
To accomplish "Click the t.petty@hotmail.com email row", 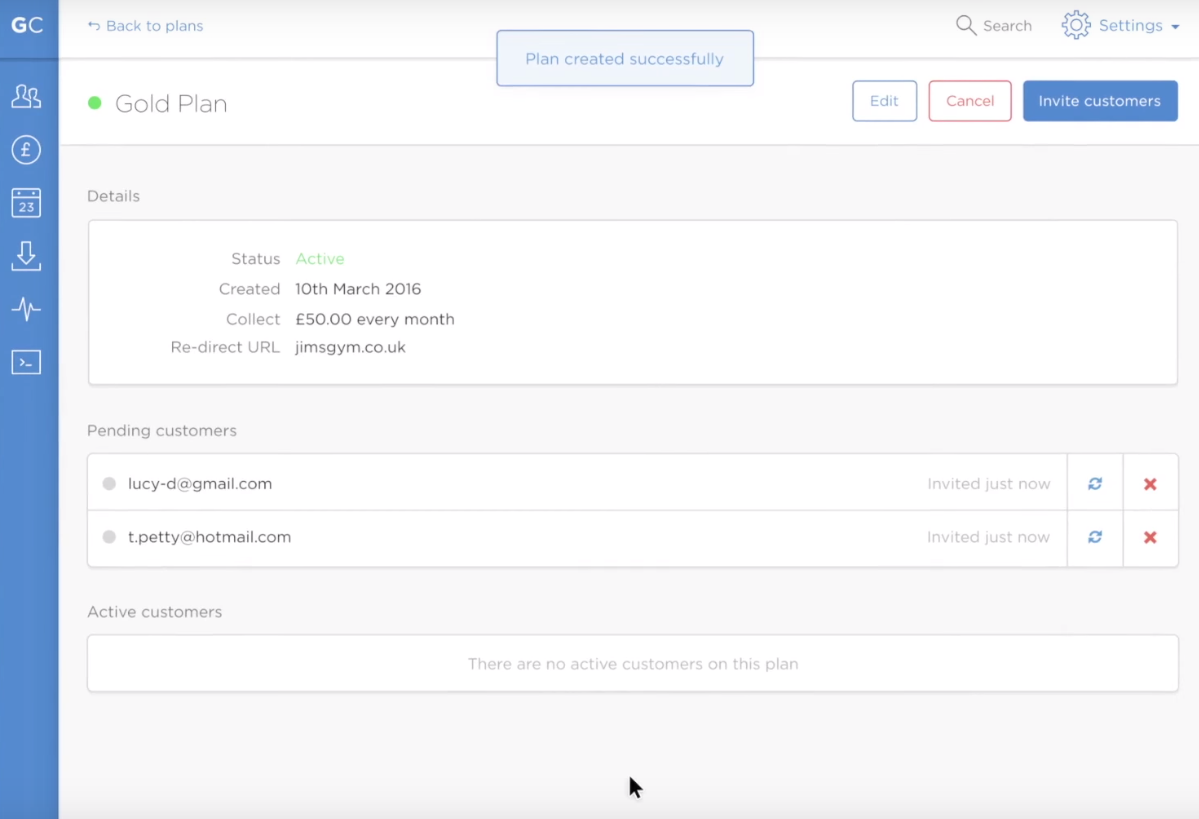I will [577, 537].
